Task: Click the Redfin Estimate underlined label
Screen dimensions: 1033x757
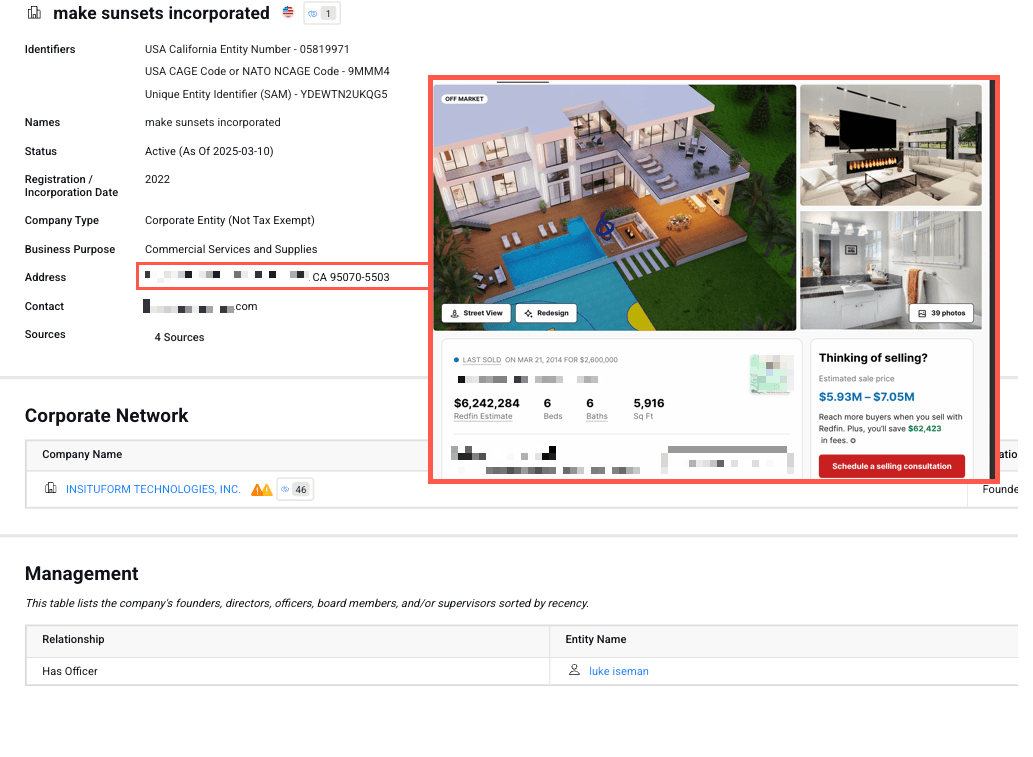Action: 485,416
